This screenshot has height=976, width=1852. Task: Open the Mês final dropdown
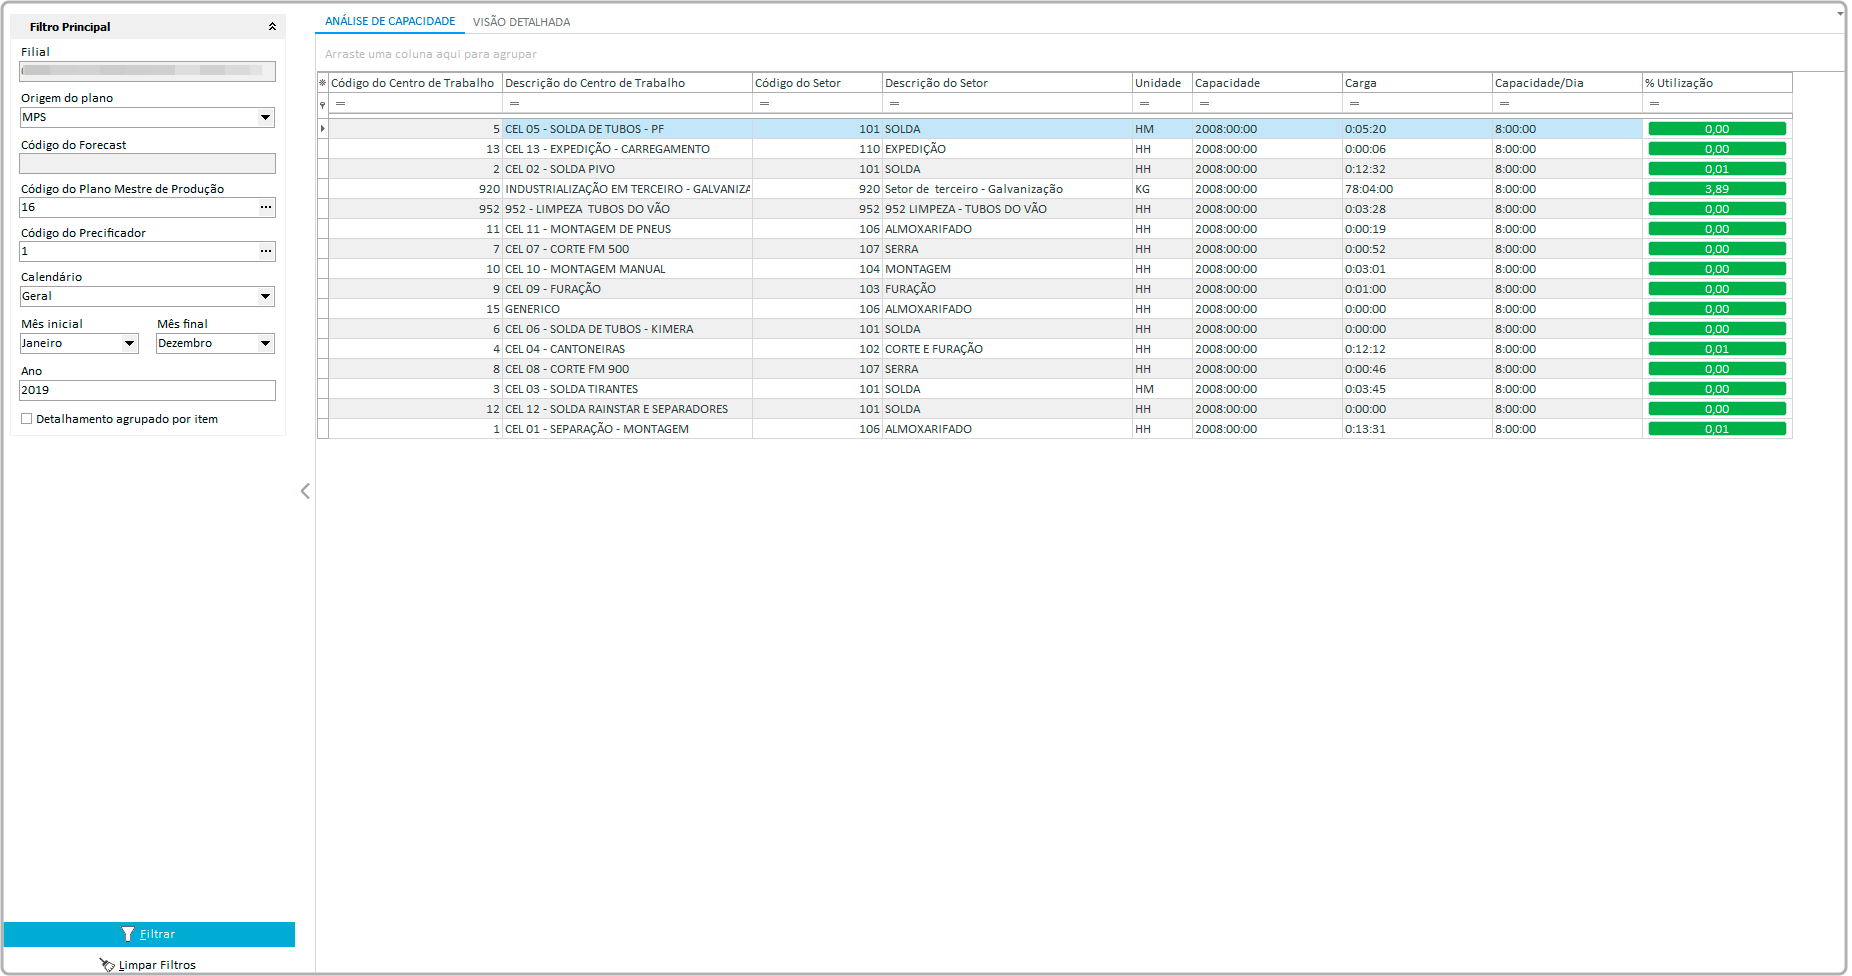[266, 343]
